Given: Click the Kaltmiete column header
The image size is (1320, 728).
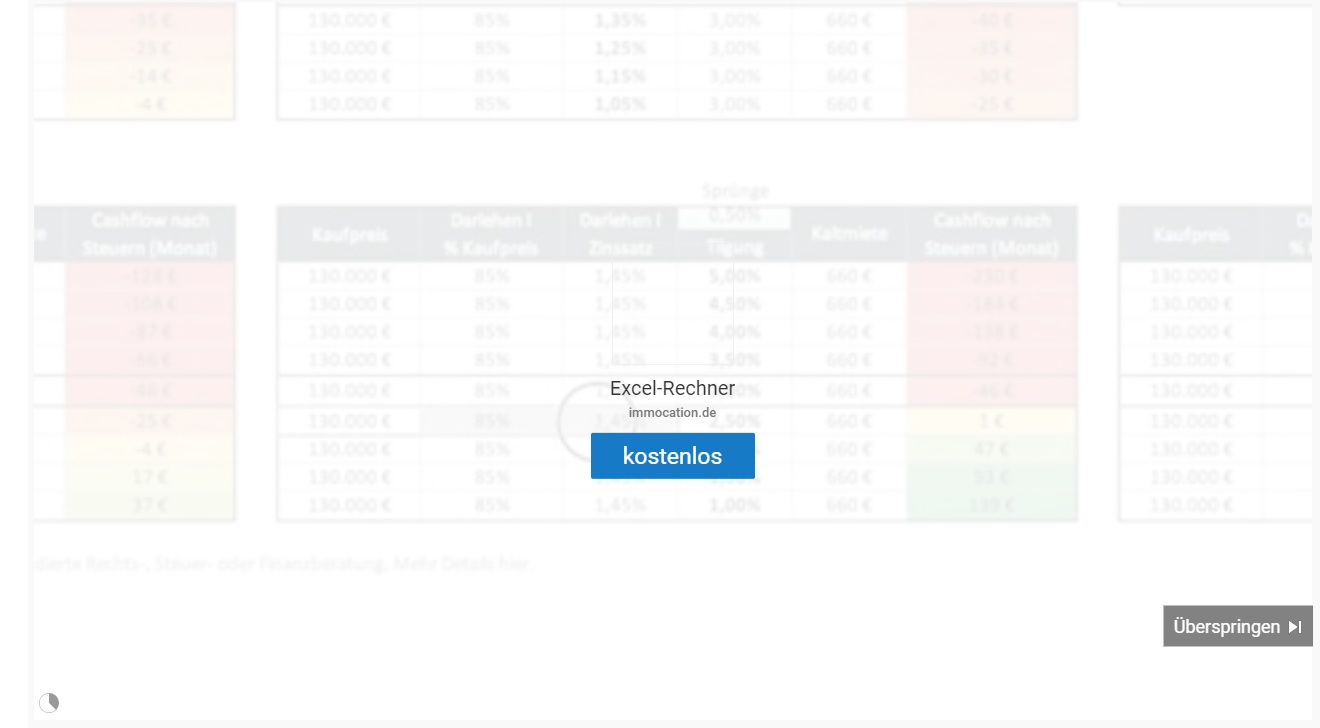Looking at the screenshot, I should point(849,233).
